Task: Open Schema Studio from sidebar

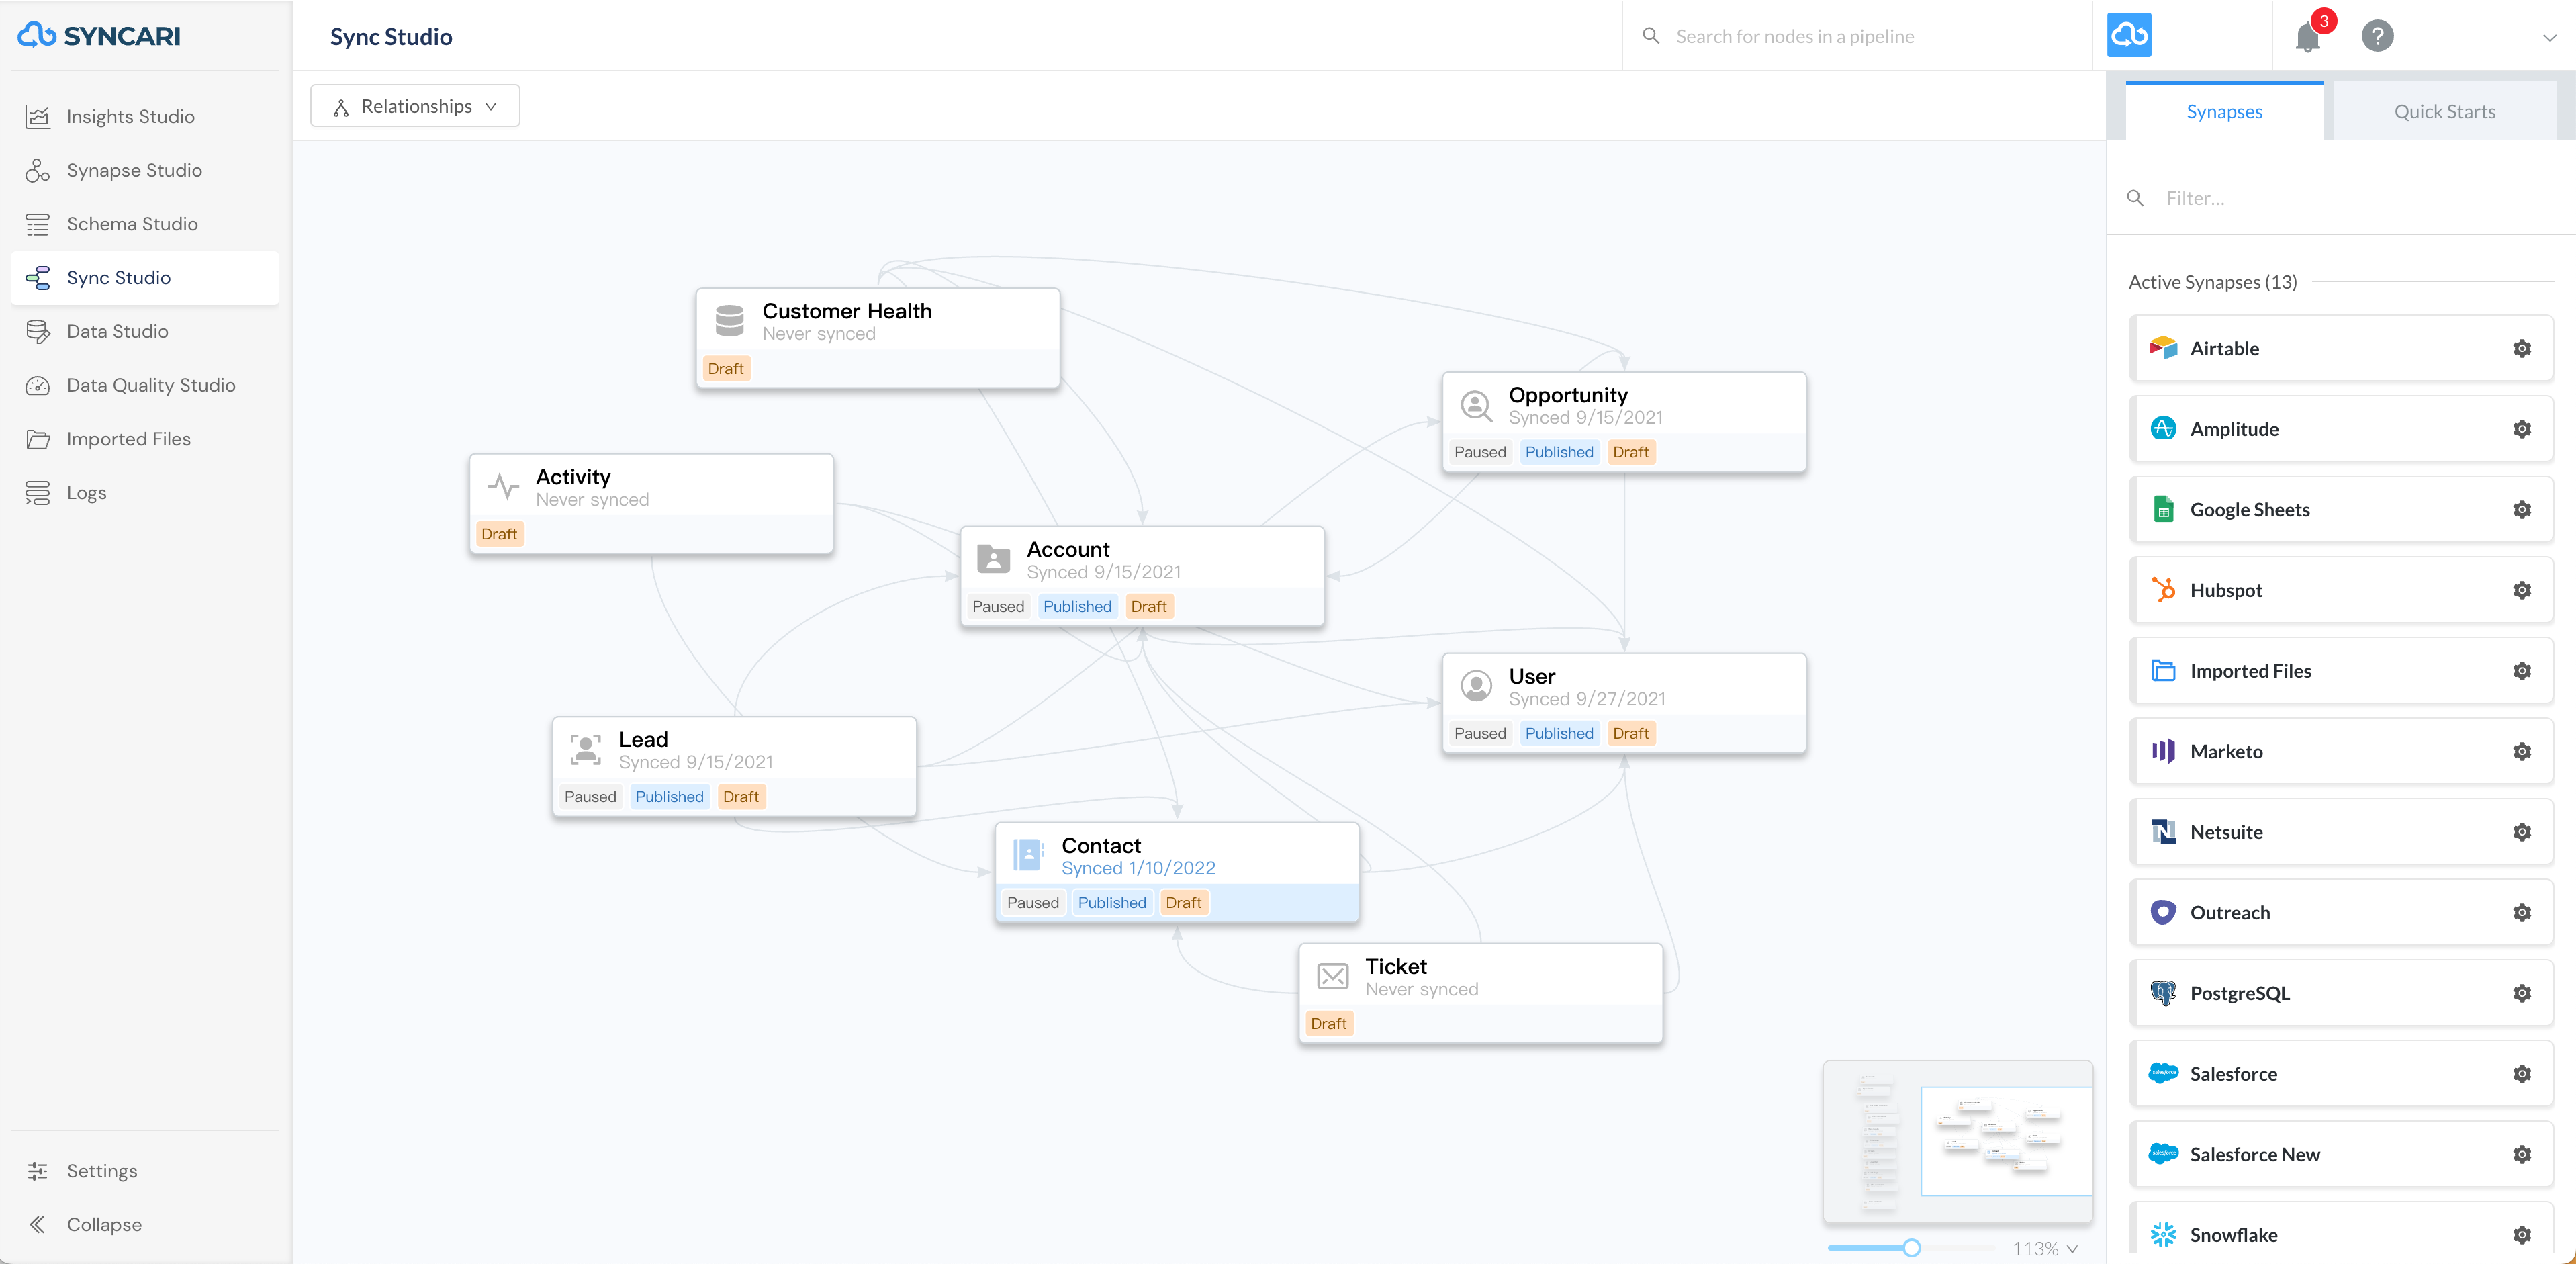Action: pyautogui.click(x=144, y=224)
